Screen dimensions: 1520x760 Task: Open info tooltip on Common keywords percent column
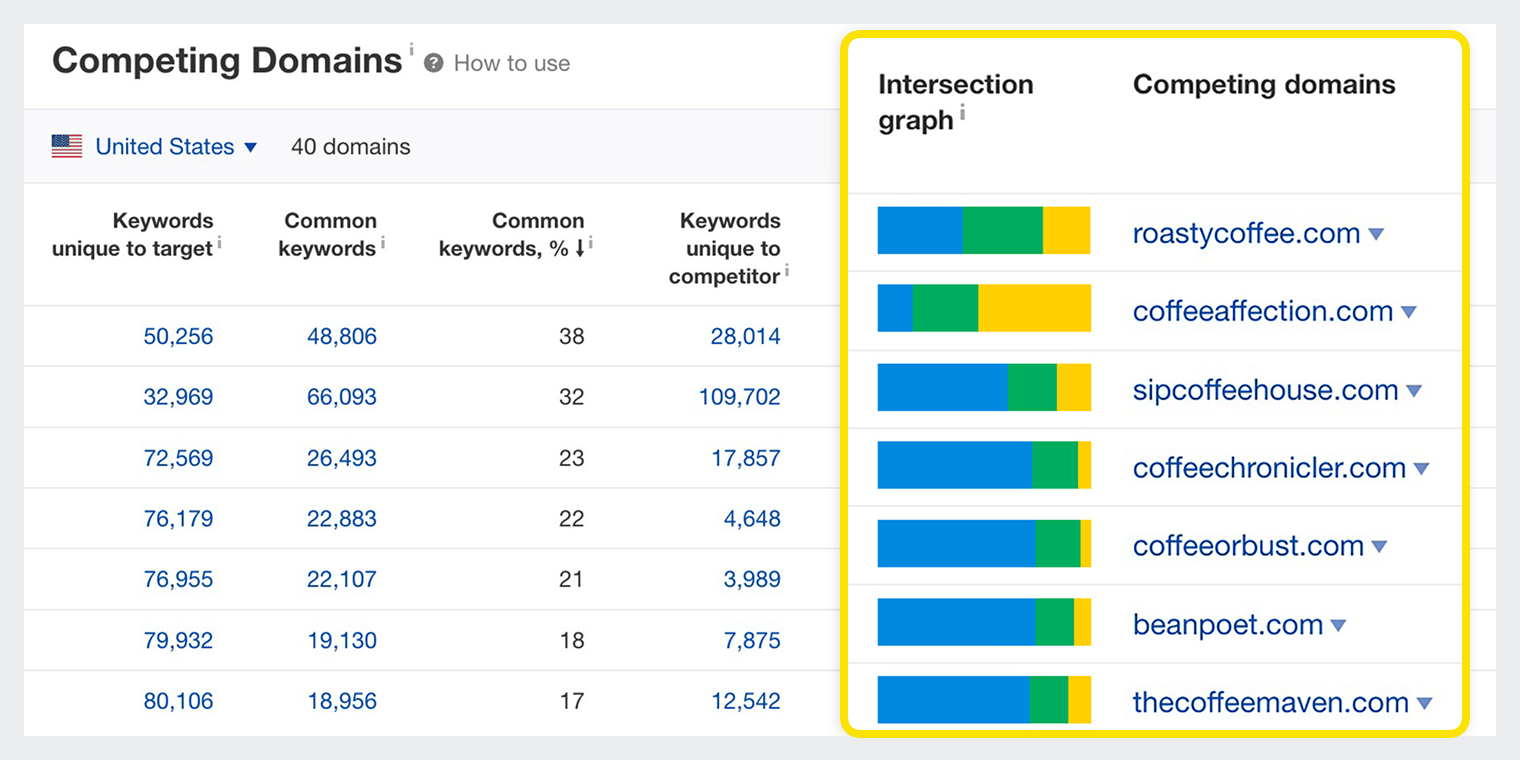[591, 241]
